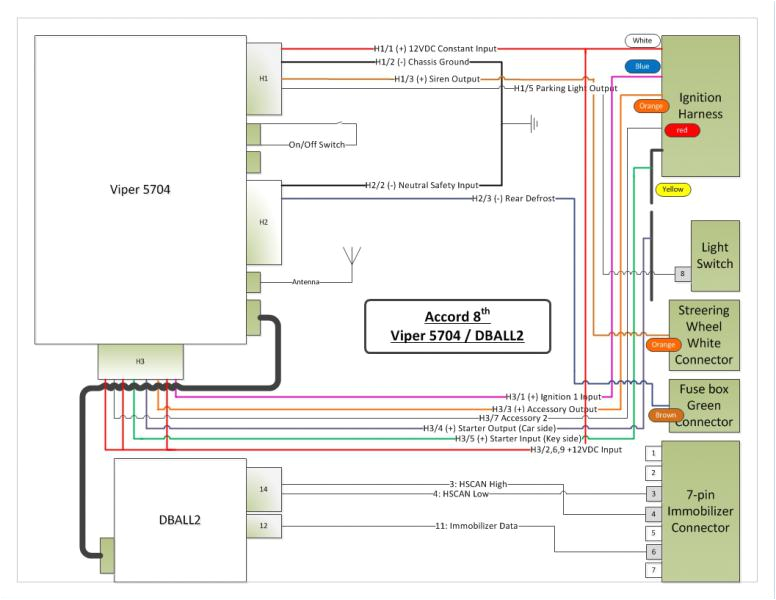Click the antenna symbol
The height and width of the screenshot is (600, 776).
tap(350, 256)
